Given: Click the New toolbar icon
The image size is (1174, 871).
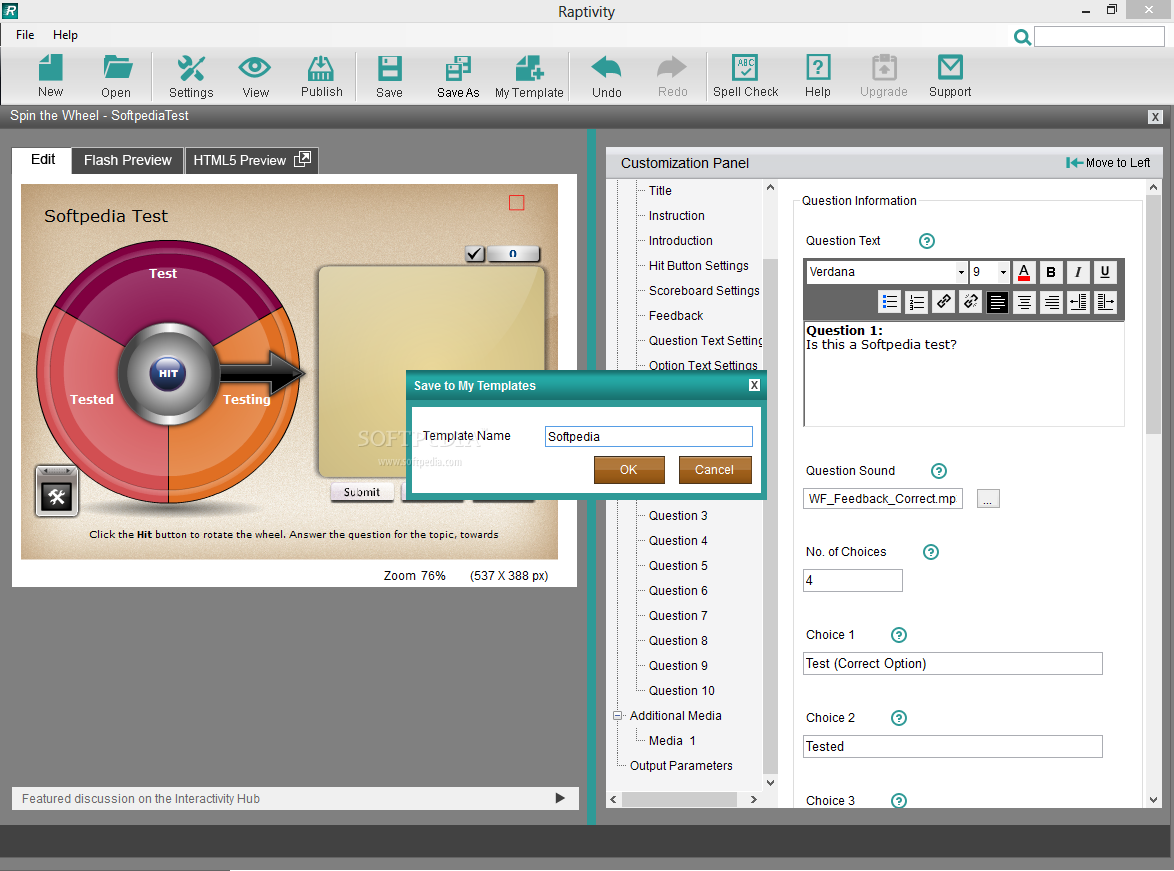Looking at the screenshot, I should 50,76.
